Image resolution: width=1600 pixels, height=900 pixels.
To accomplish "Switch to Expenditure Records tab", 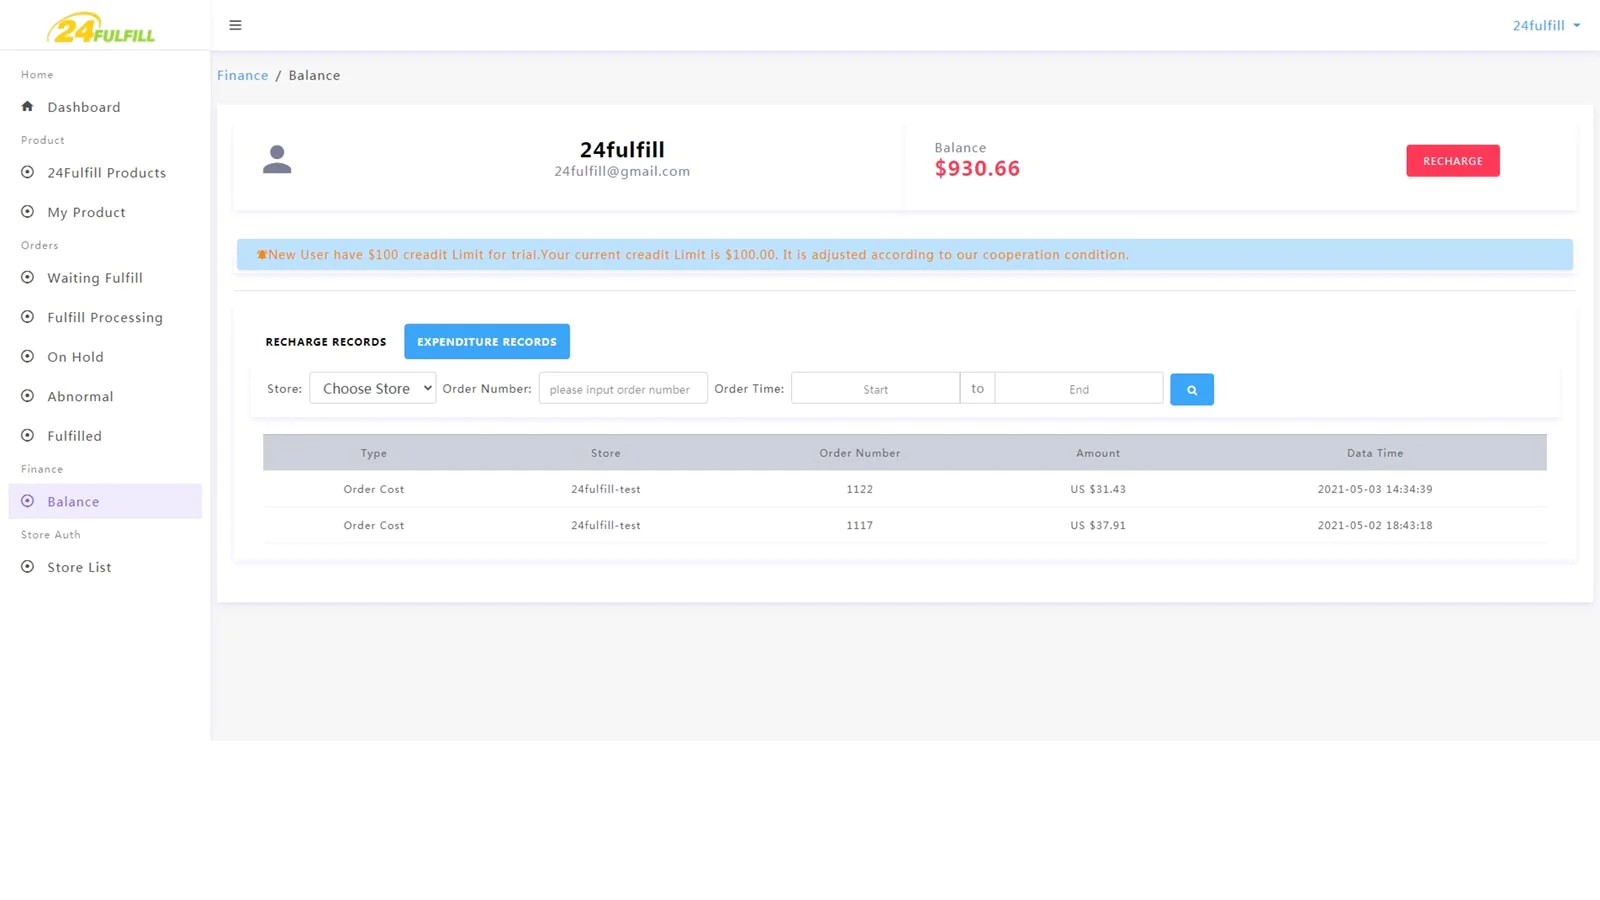I will [x=487, y=341].
